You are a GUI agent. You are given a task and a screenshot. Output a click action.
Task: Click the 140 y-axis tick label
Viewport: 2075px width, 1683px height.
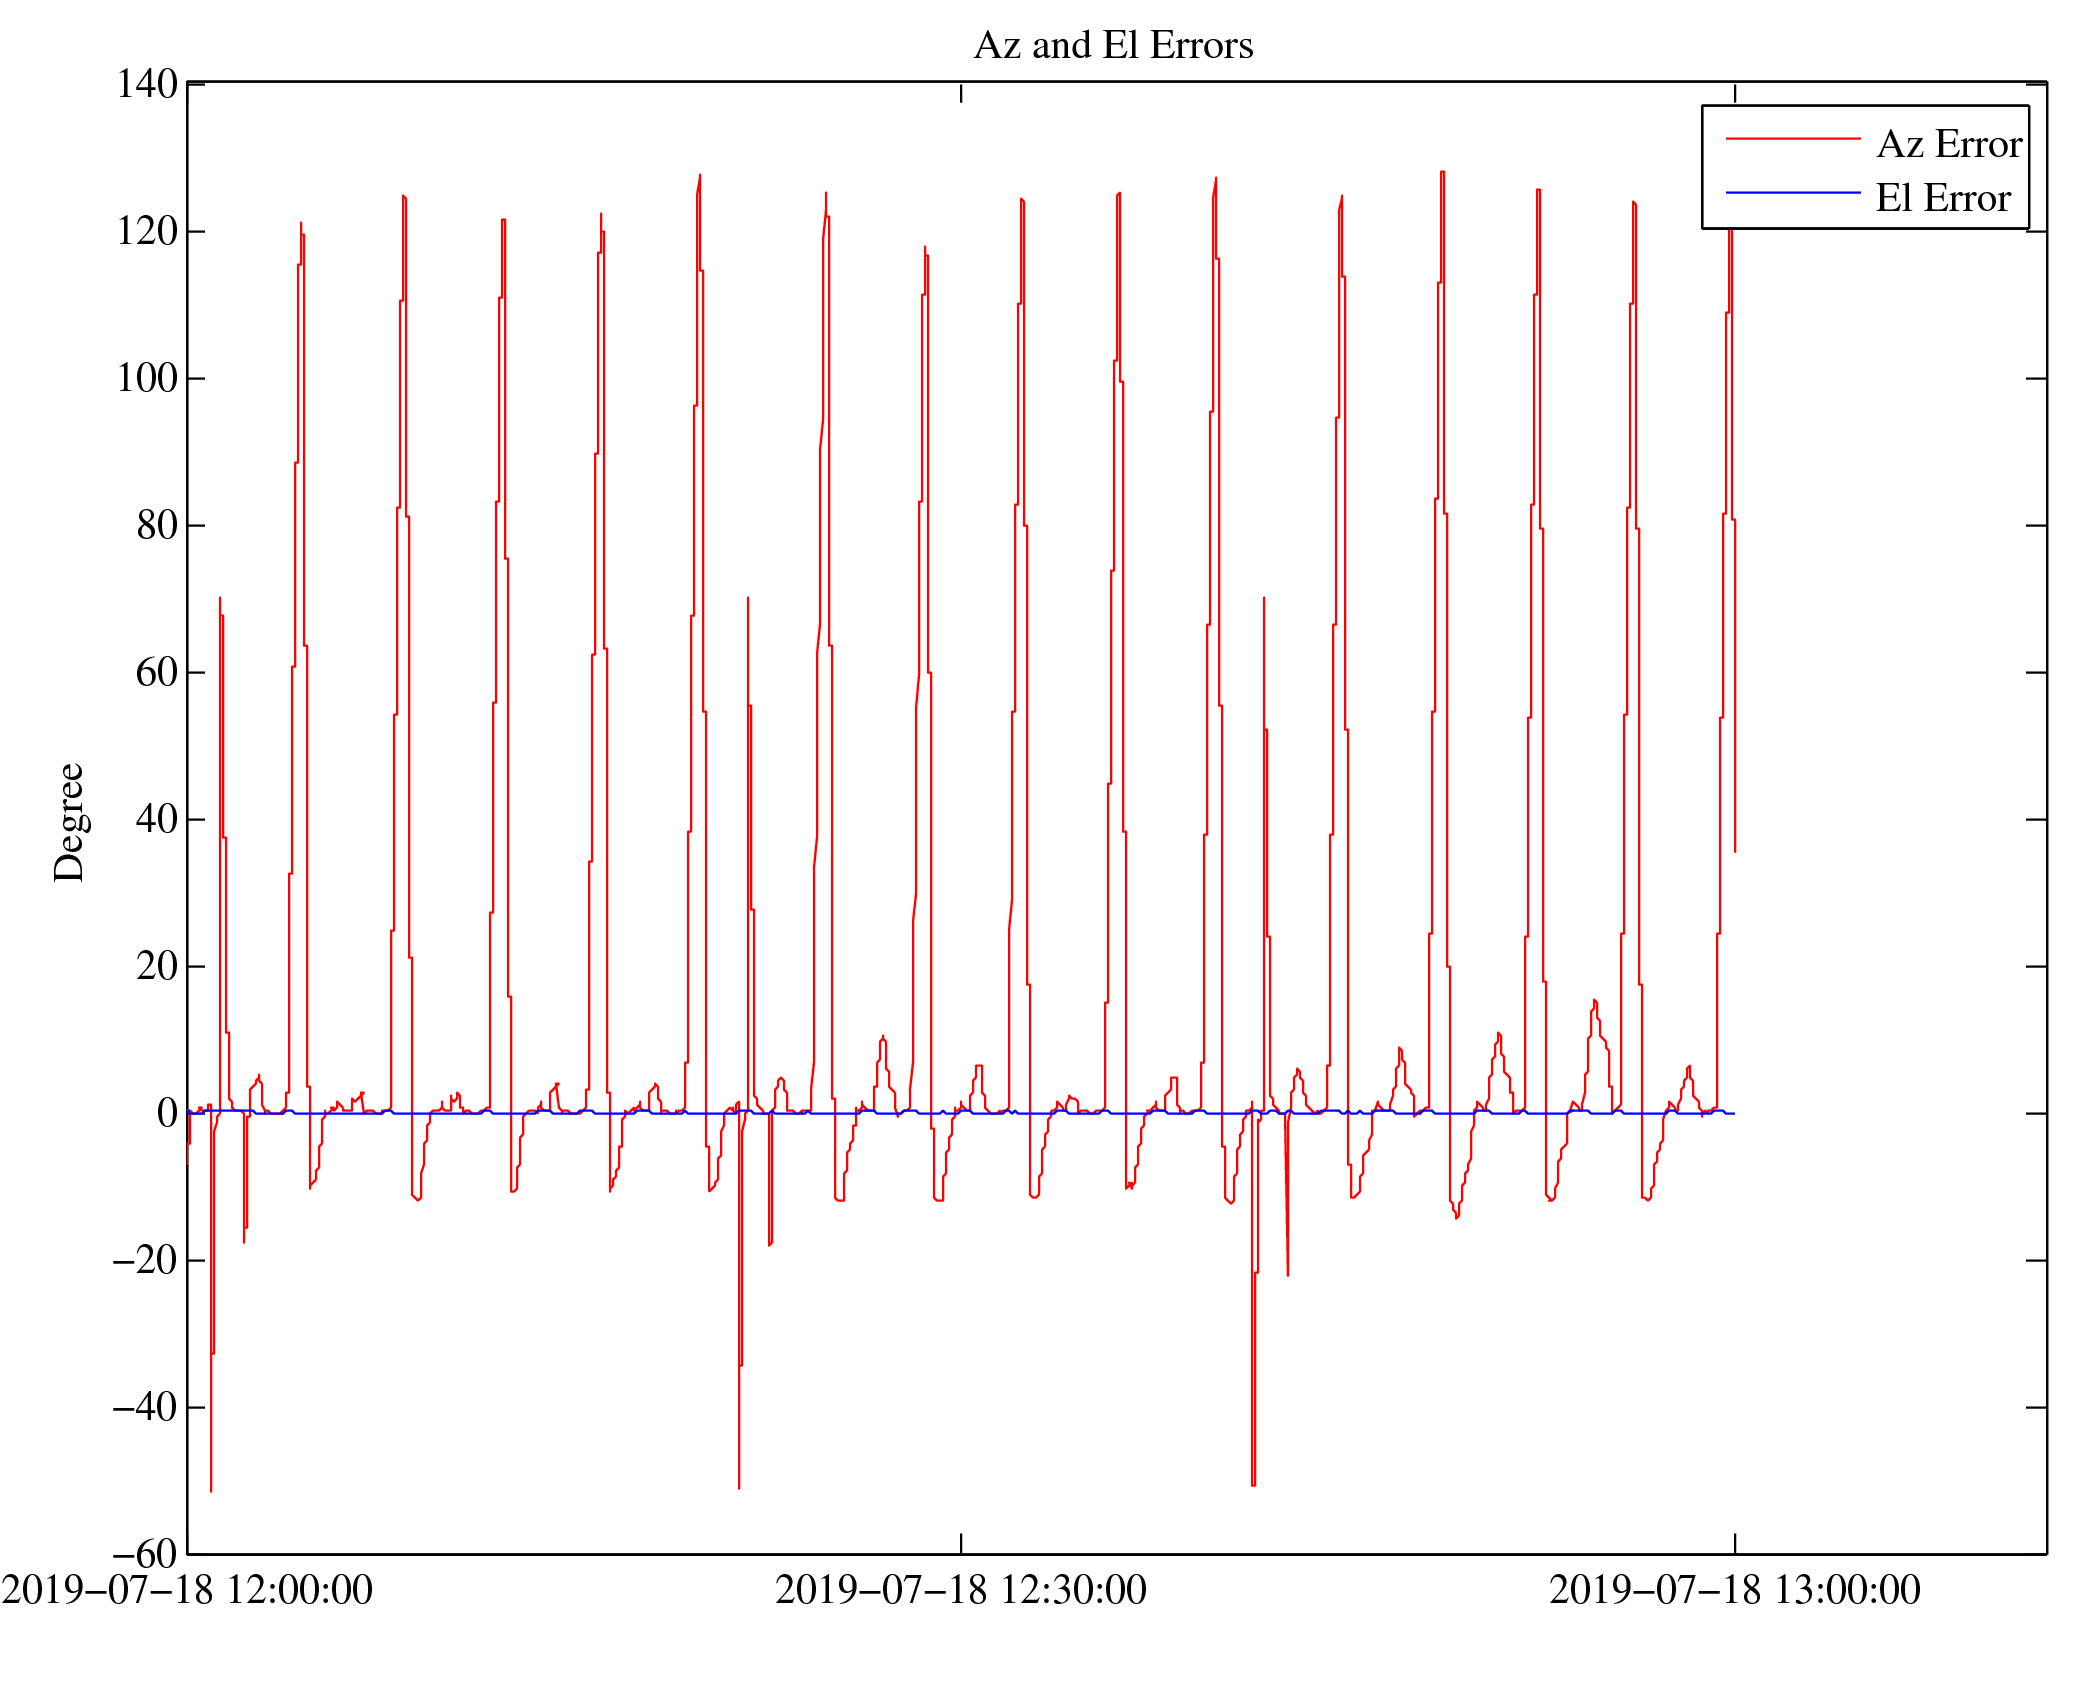(x=147, y=84)
